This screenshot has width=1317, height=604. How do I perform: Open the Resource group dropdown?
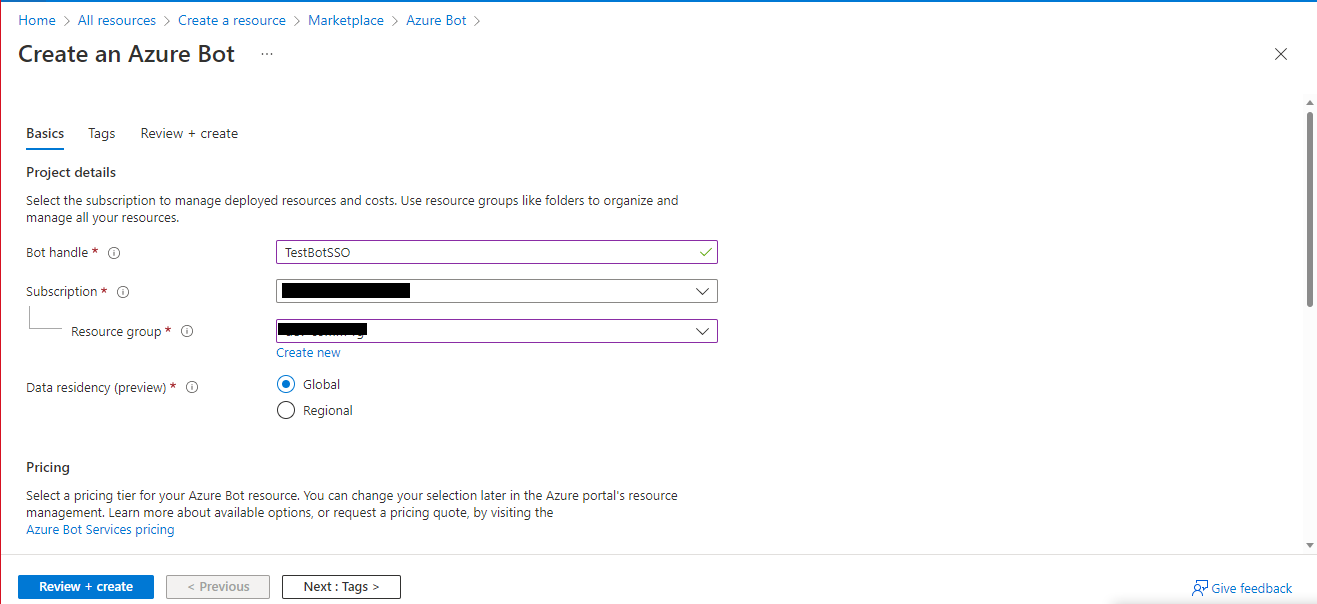(x=497, y=330)
